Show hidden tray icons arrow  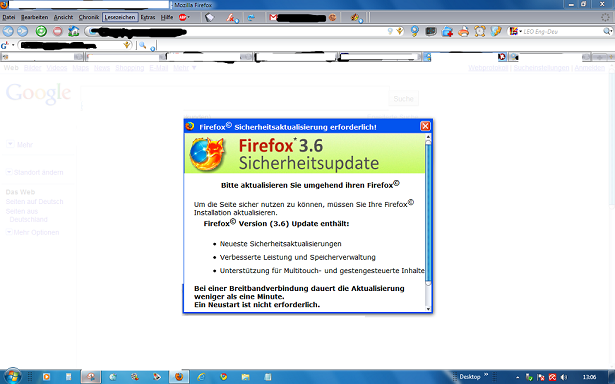pos(517,377)
